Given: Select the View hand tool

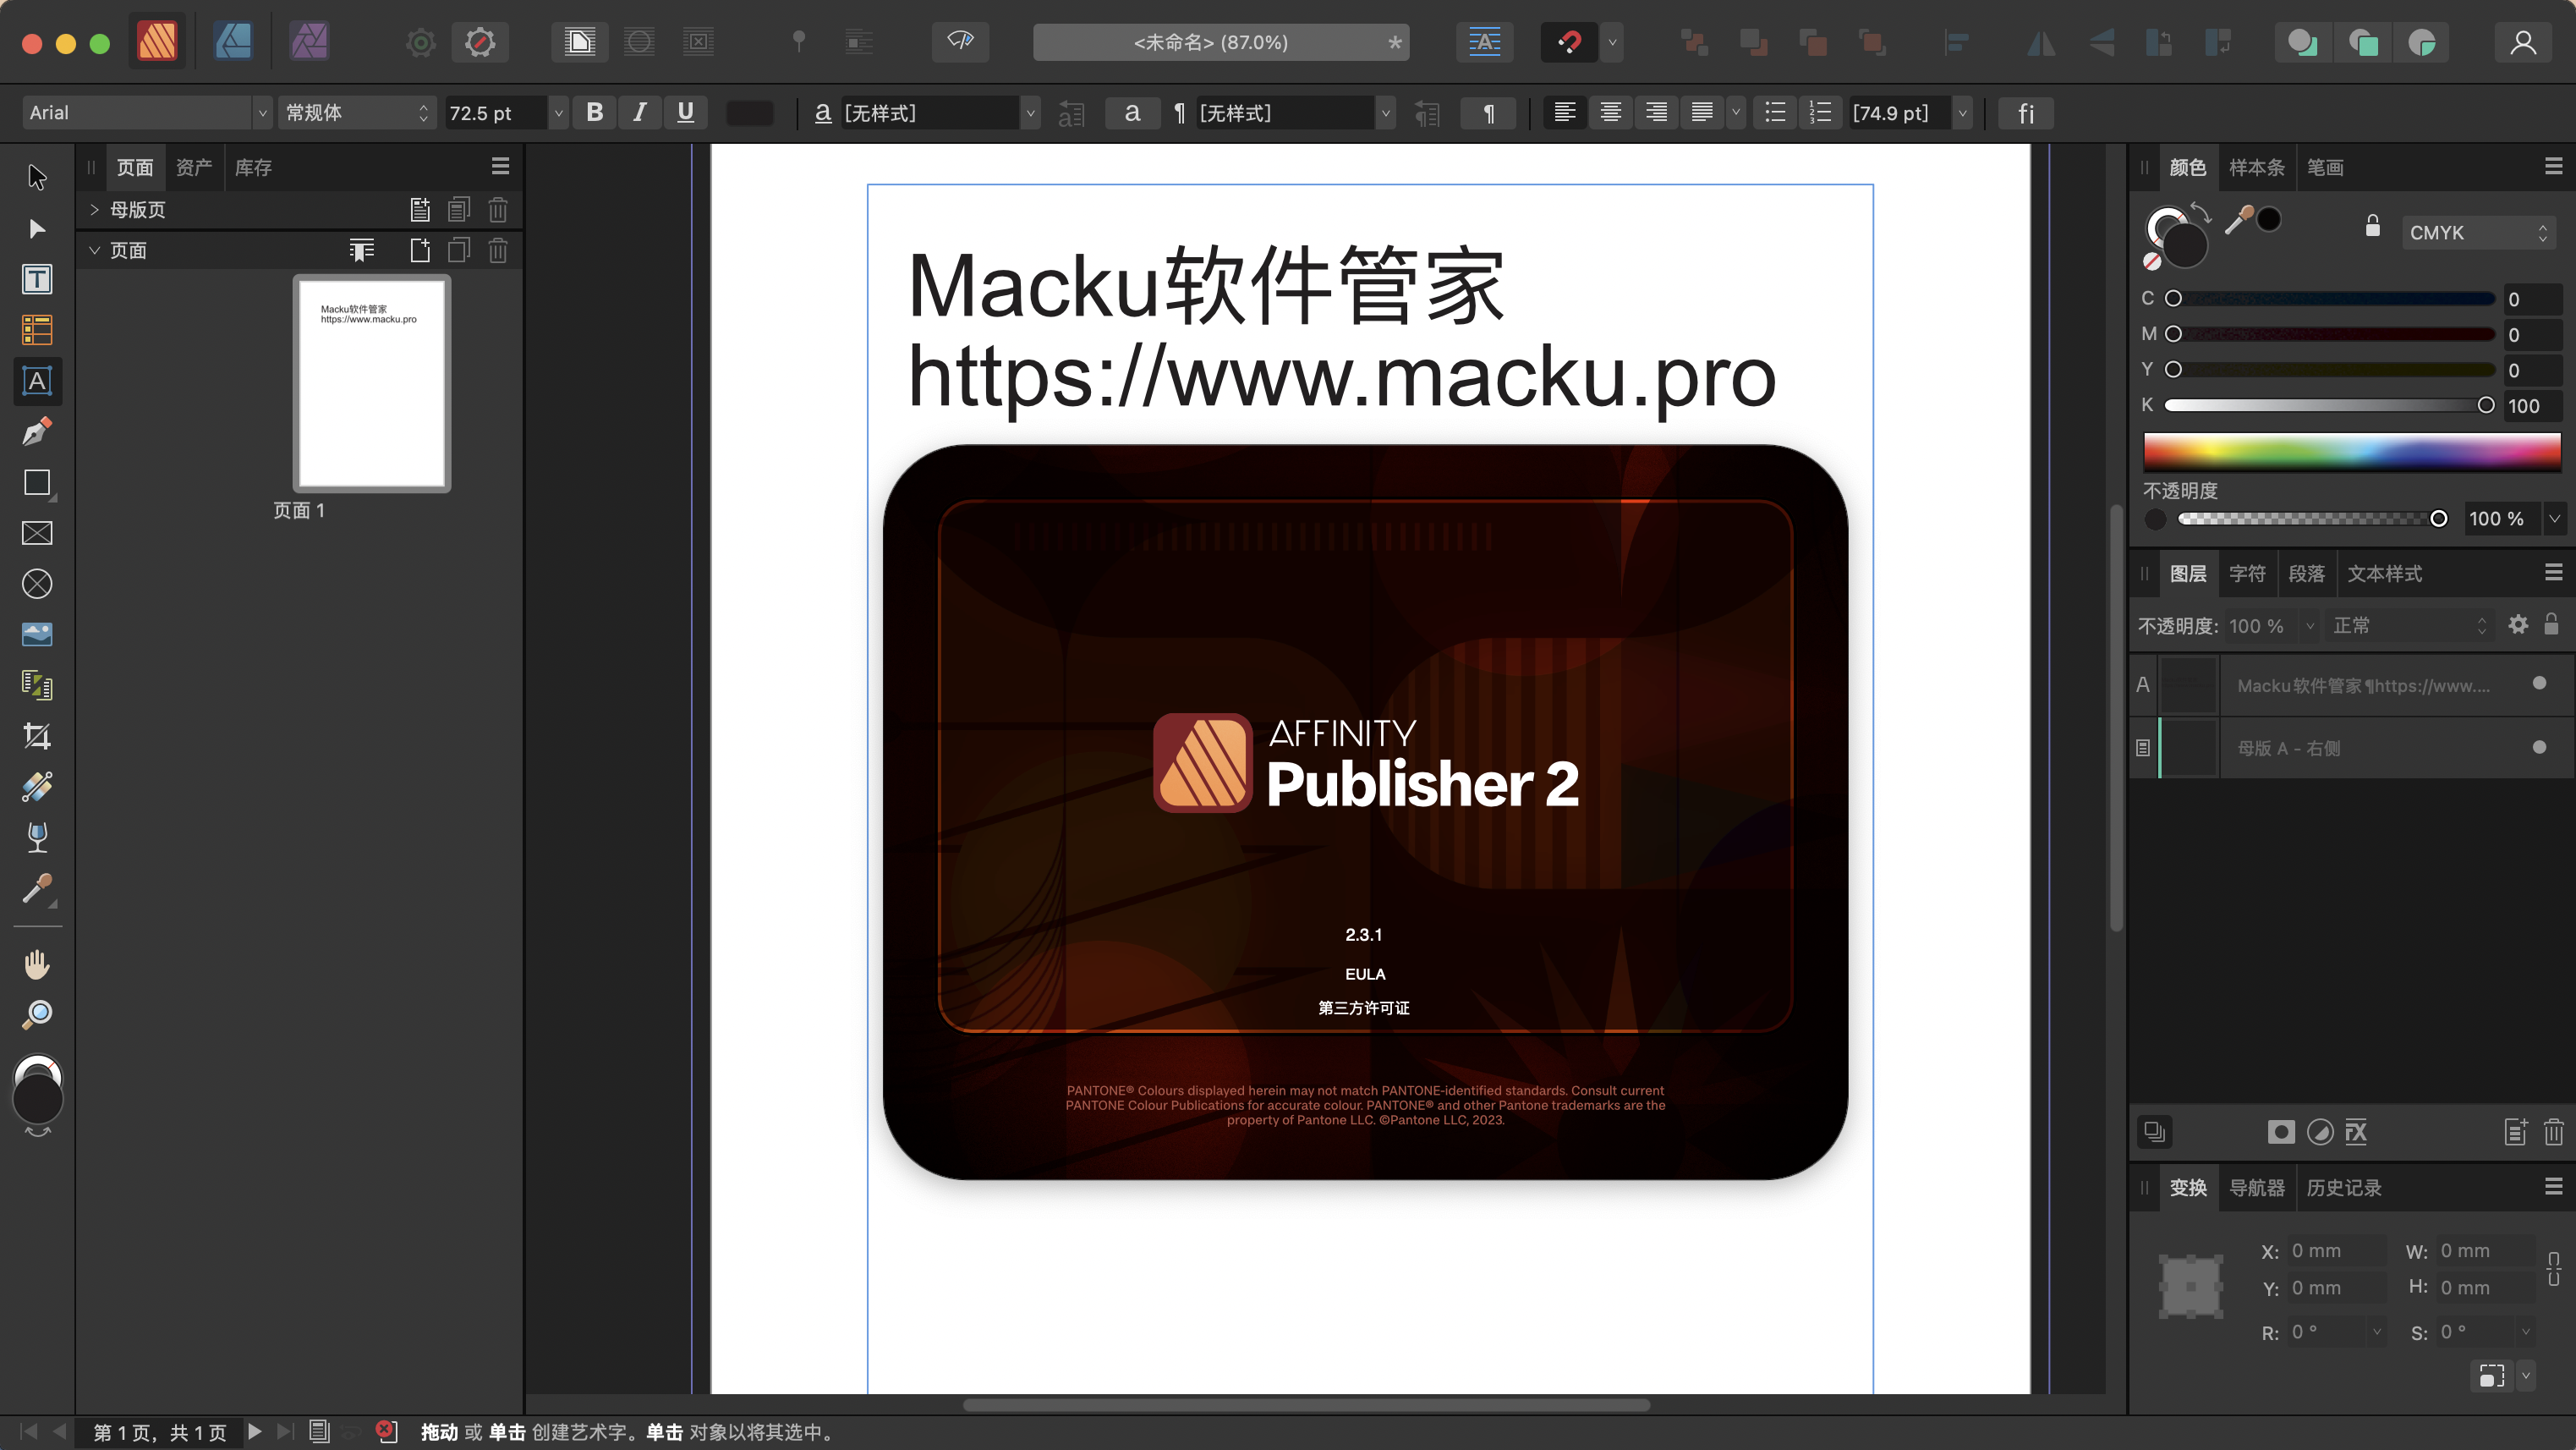Looking at the screenshot, I should [37, 964].
